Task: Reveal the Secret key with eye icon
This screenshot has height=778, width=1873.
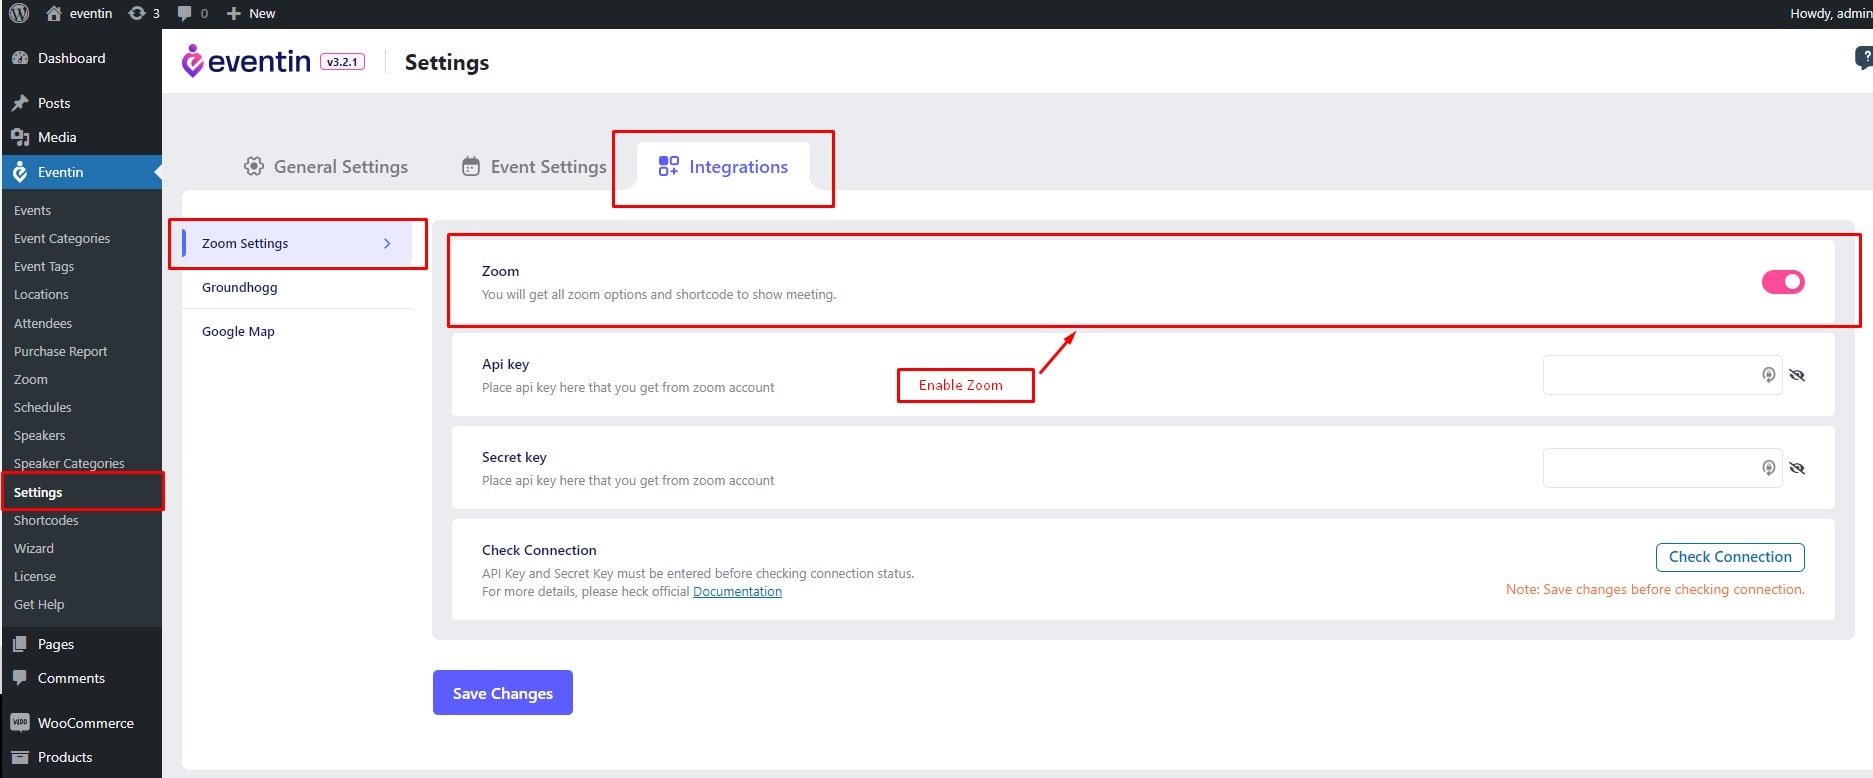Action: pyautogui.click(x=1797, y=468)
